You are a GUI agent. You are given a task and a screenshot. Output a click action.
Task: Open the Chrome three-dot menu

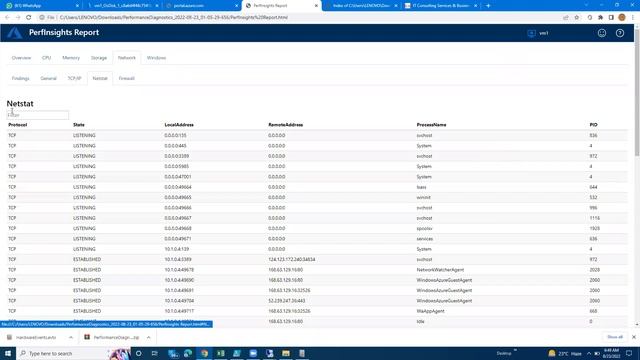[x=633, y=18]
